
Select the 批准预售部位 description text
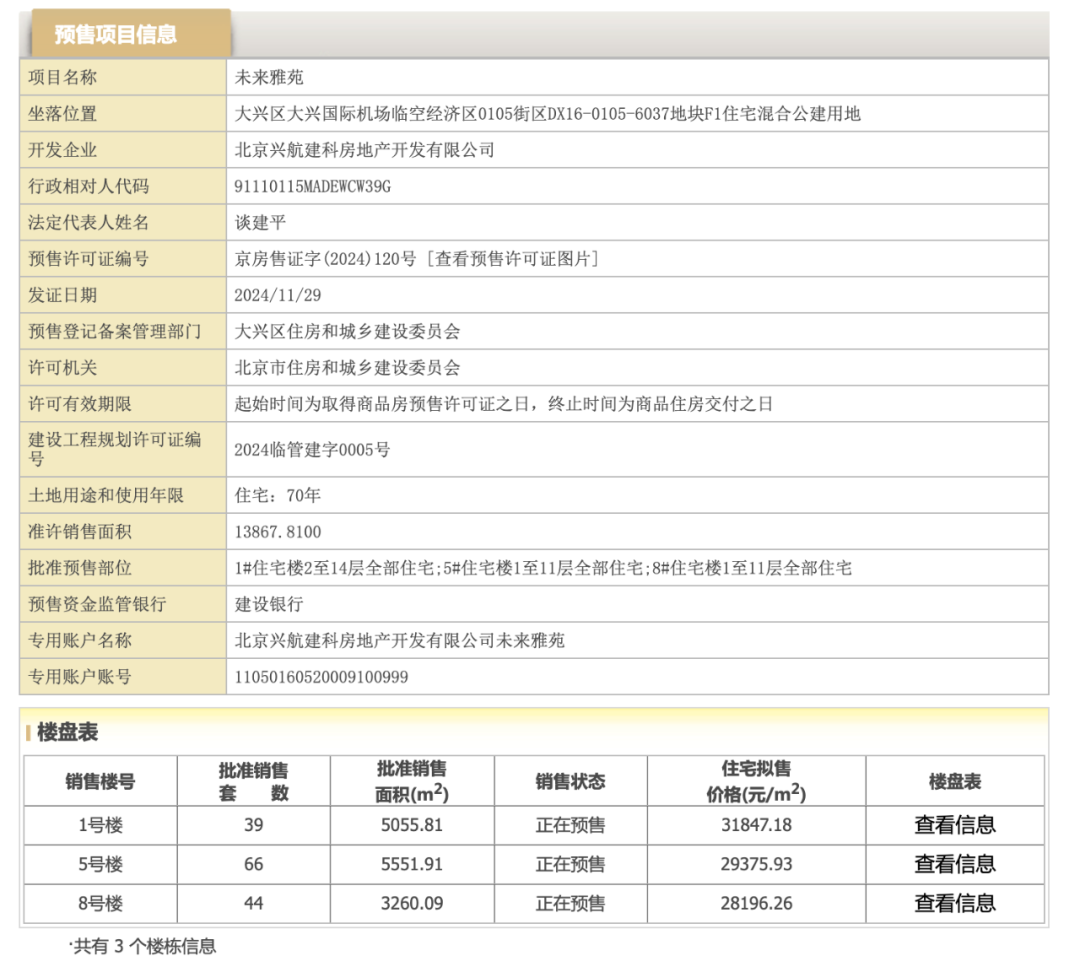[x=543, y=568]
